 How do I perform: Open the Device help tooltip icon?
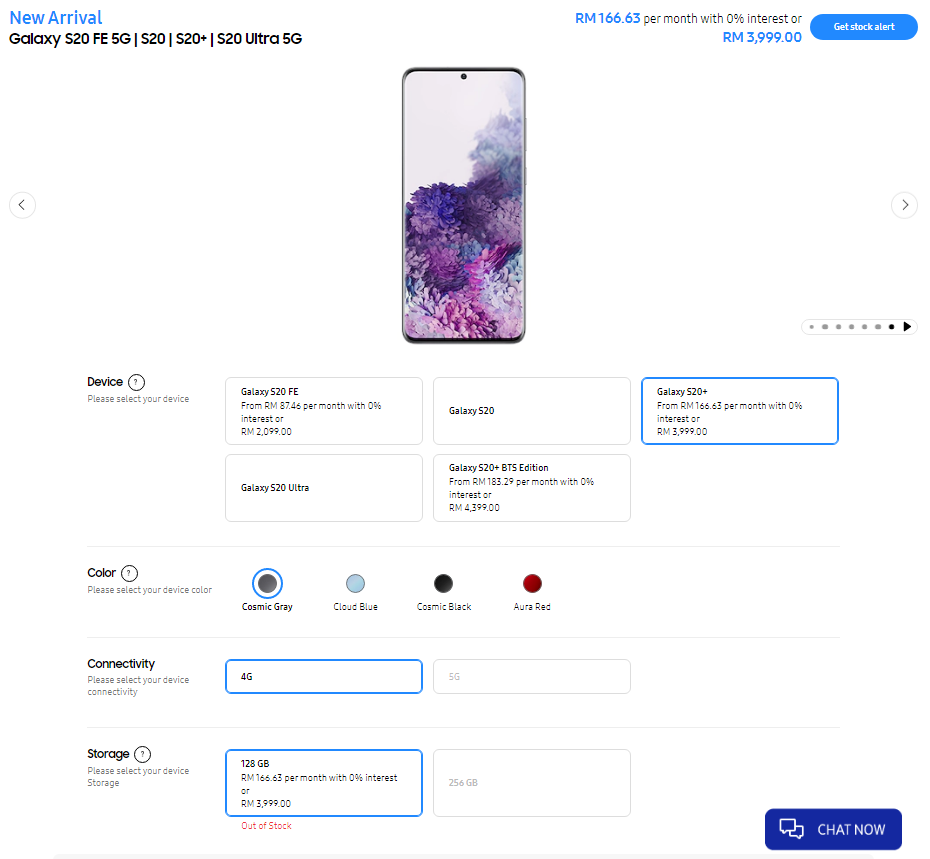137,382
